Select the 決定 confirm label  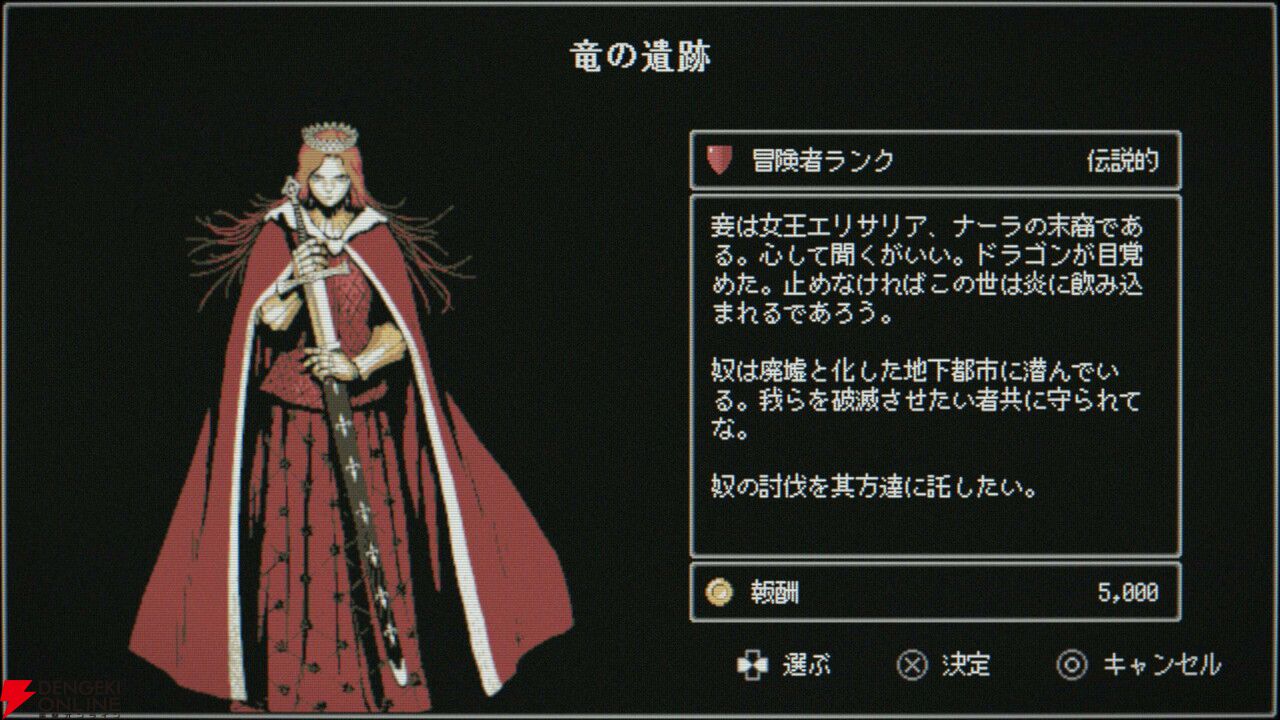(x=966, y=665)
